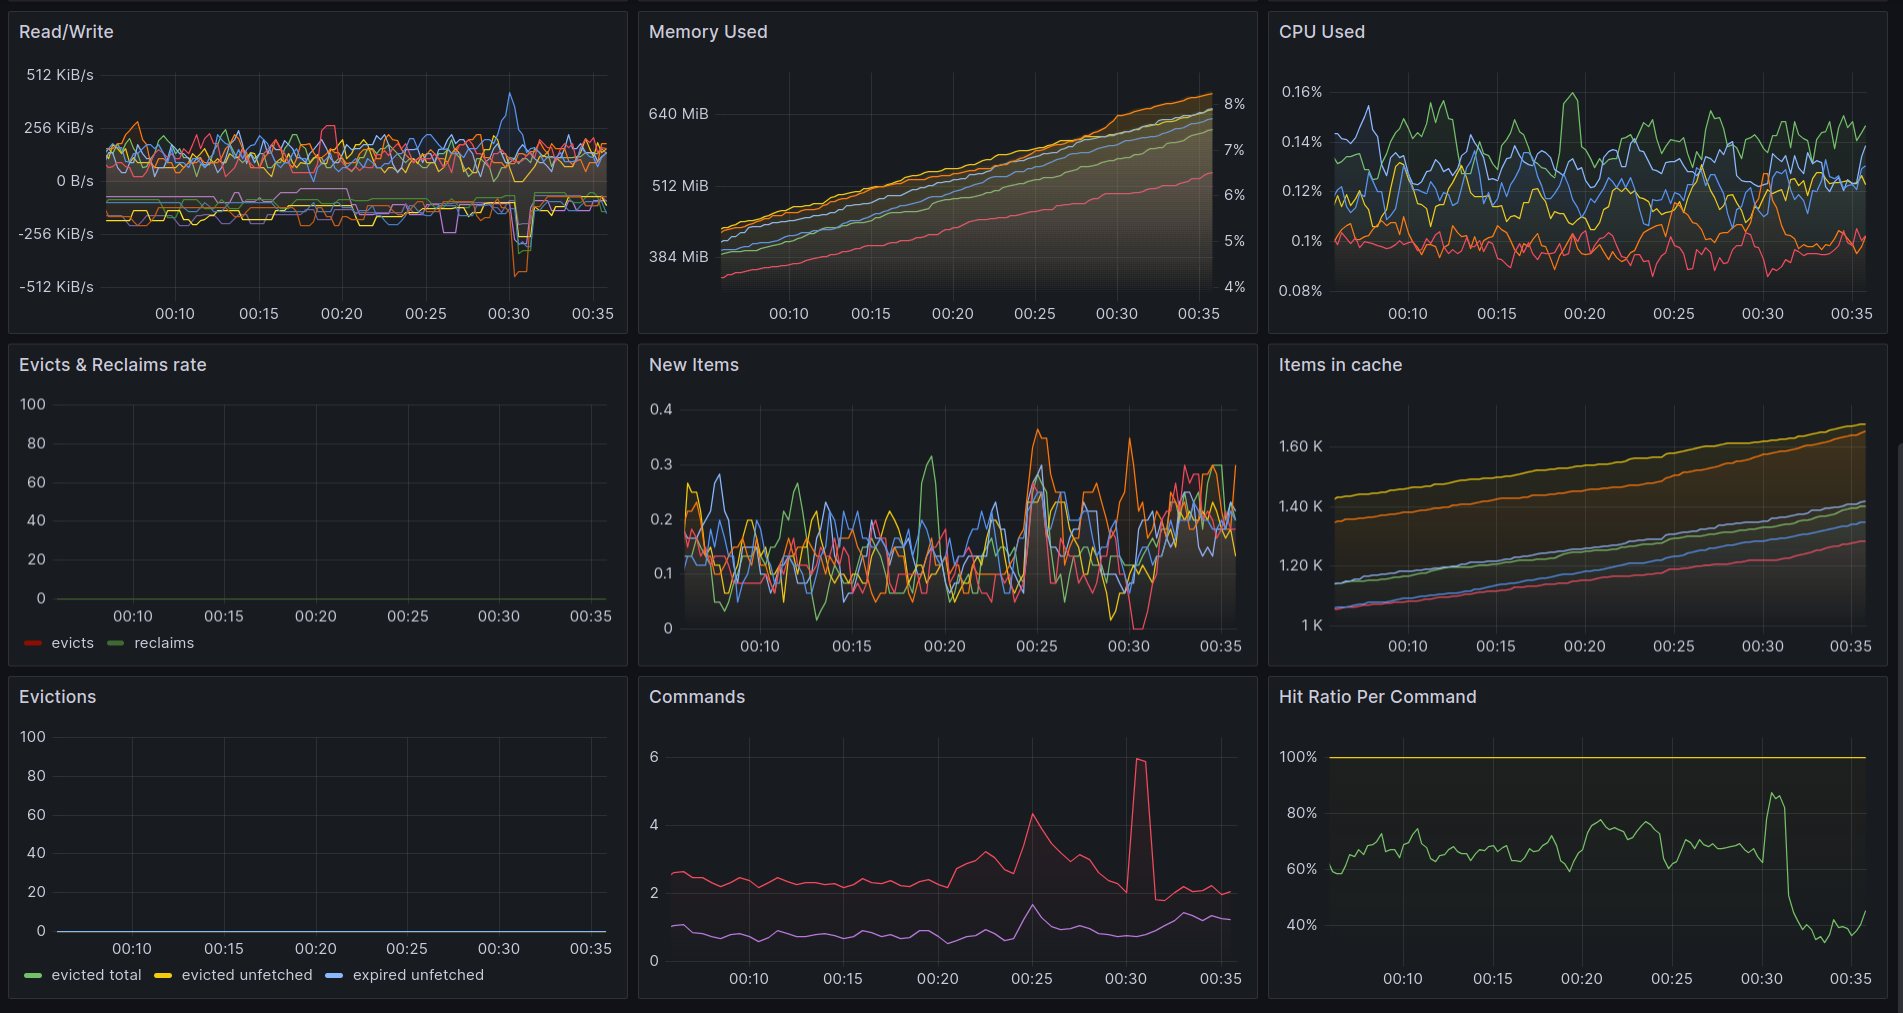Click the "512 MiB" axis label

click(x=680, y=186)
